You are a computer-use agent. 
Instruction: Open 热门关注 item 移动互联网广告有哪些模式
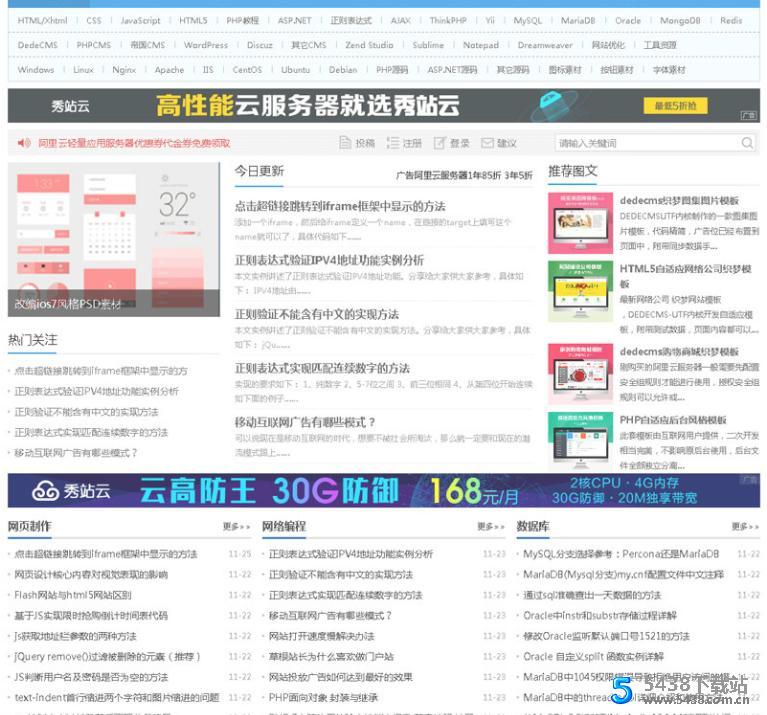pyautogui.click(x=76, y=453)
